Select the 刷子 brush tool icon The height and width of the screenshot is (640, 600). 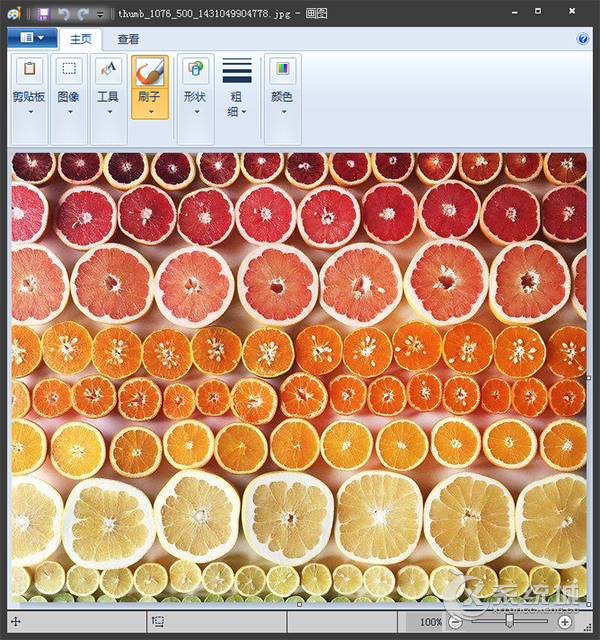(150, 71)
